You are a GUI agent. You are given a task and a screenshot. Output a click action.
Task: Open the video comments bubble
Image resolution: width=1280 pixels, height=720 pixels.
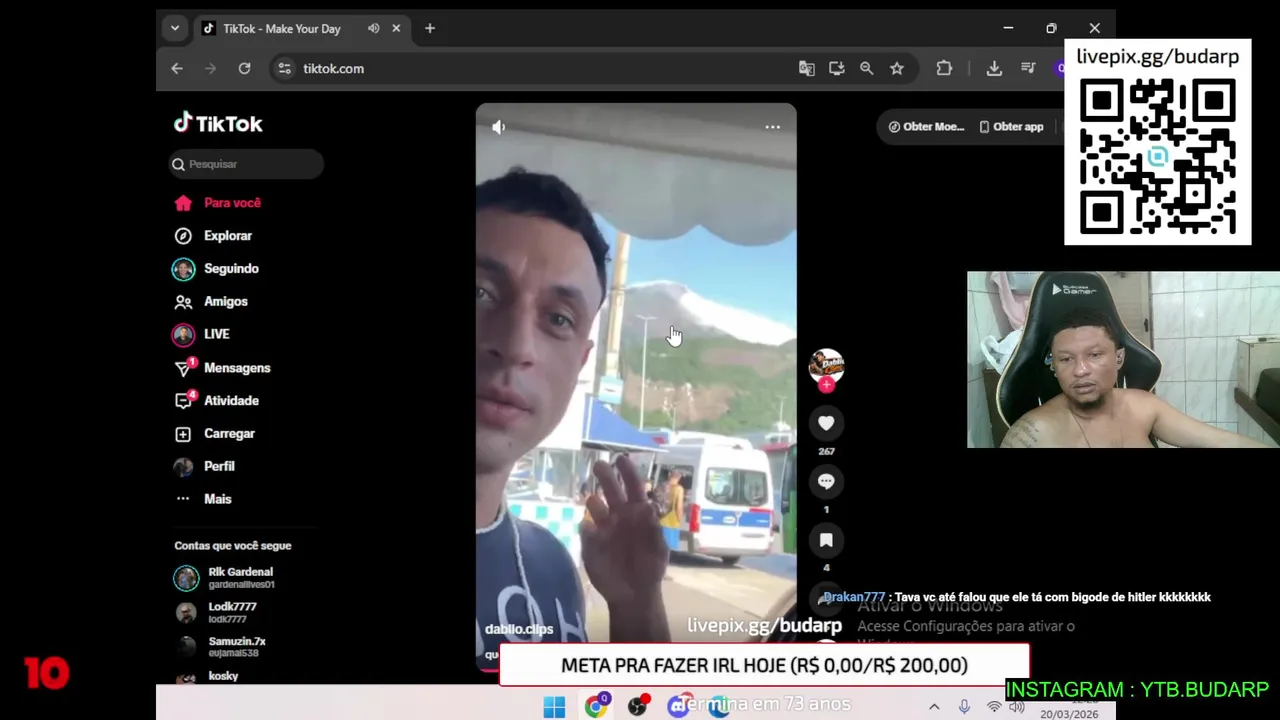[826, 482]
